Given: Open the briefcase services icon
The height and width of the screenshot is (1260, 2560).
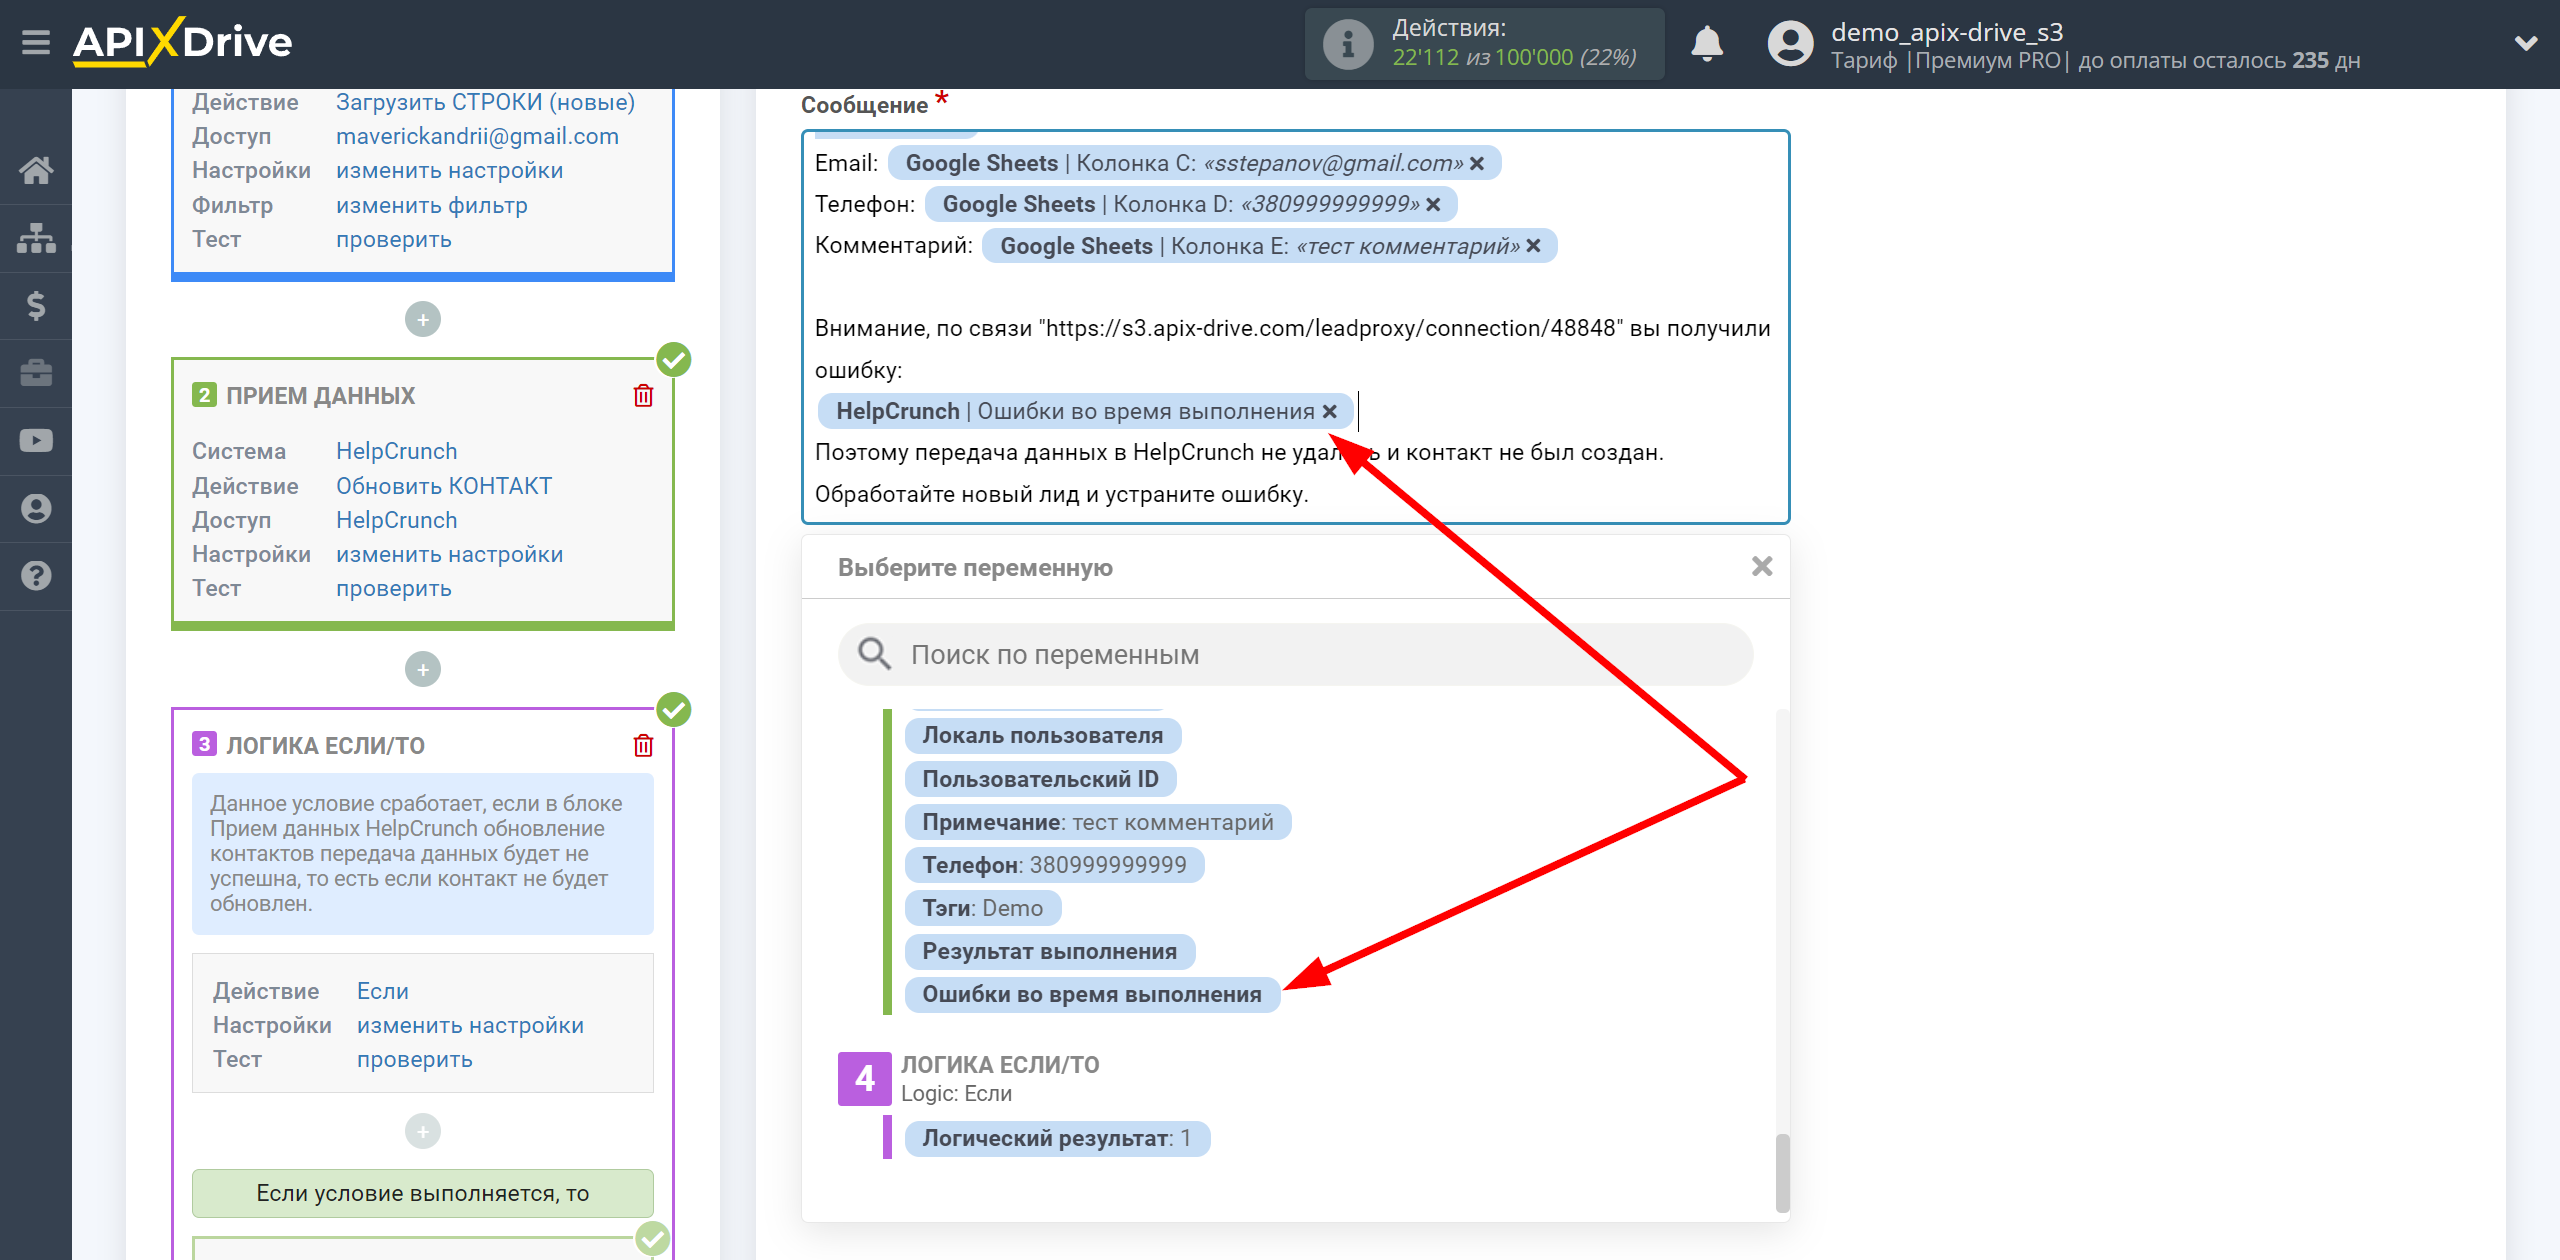Looking at the screenshot, I should 36,373.
